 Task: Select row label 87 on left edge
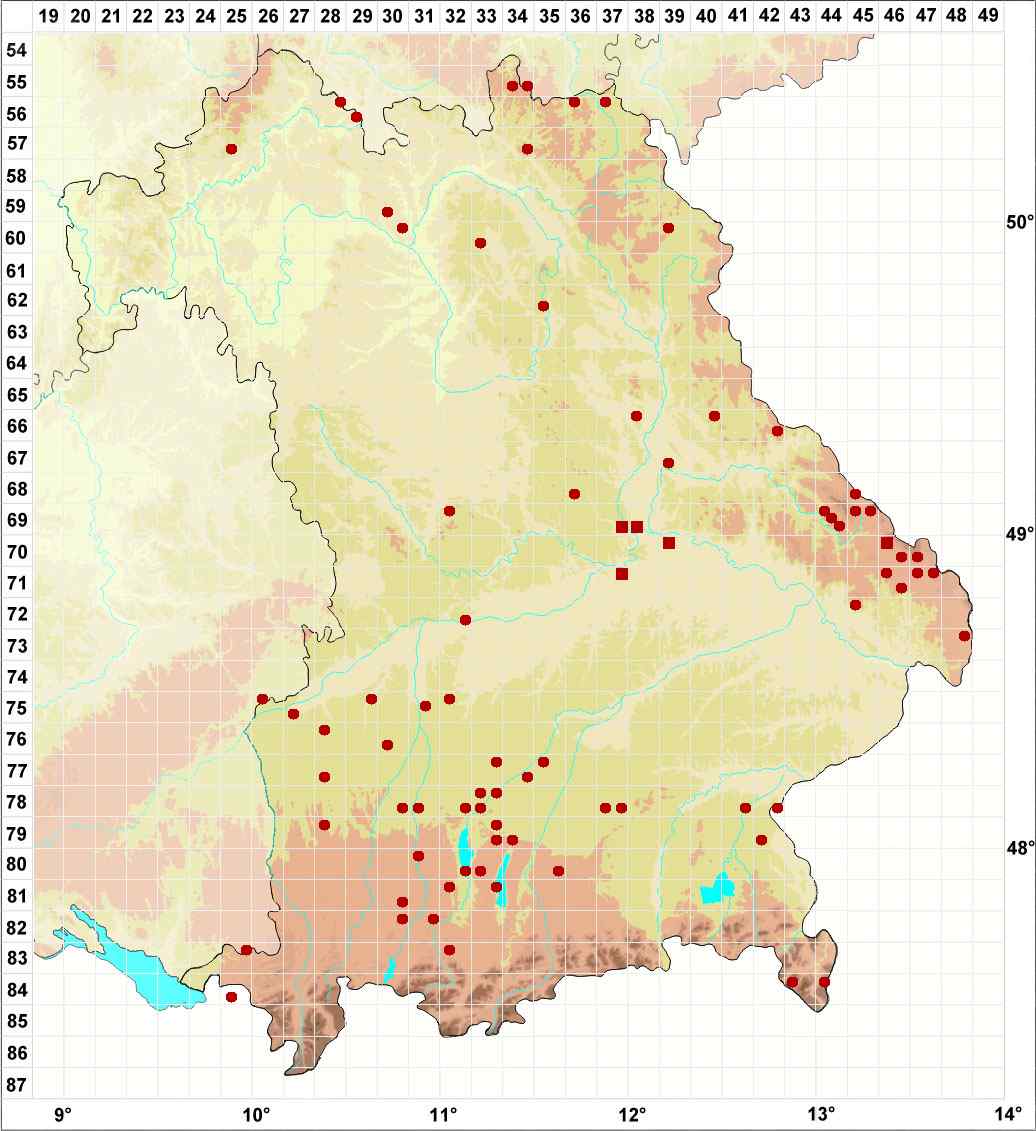click(x=17, y=1085)
